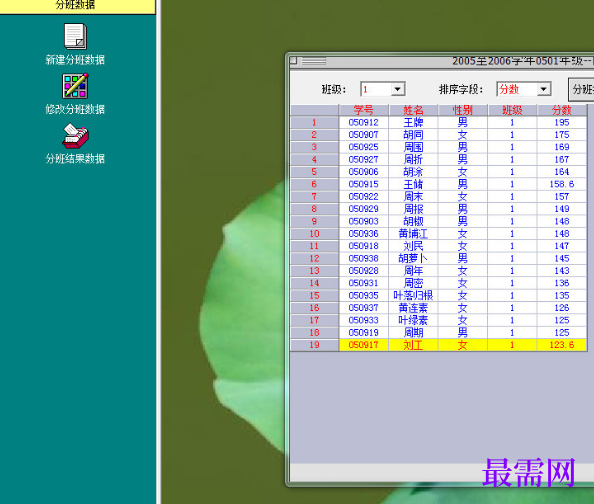Screen dimensions: 594x504
Task: Click score cell 195
Action: [x=562, y=122]
